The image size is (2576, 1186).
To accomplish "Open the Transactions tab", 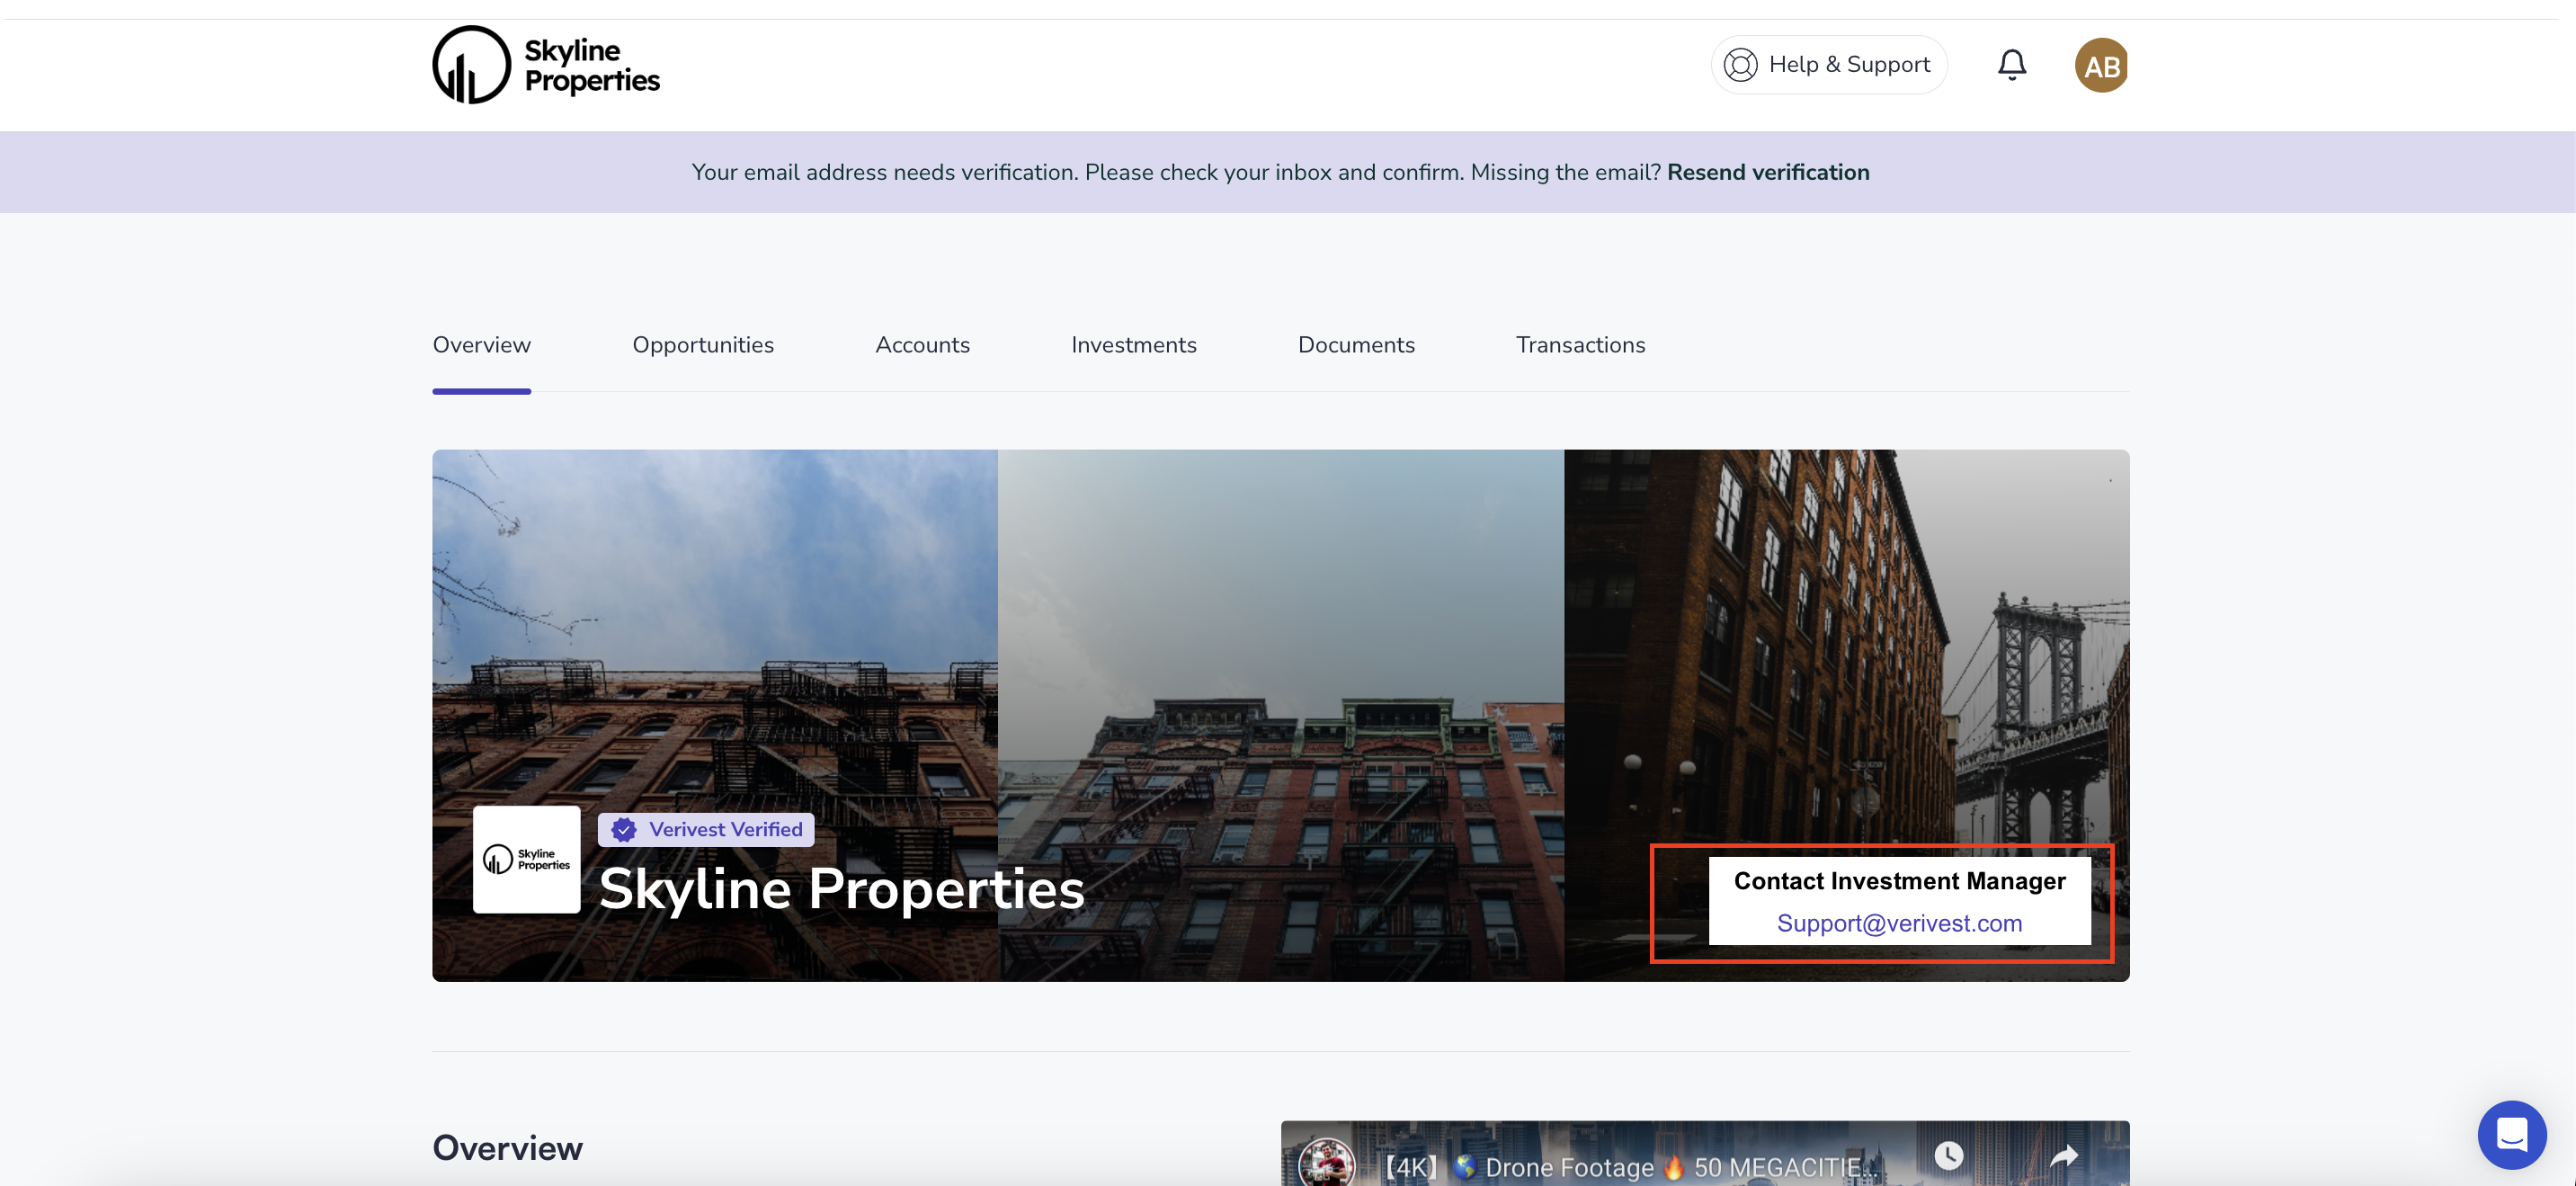I will 1580,345.
